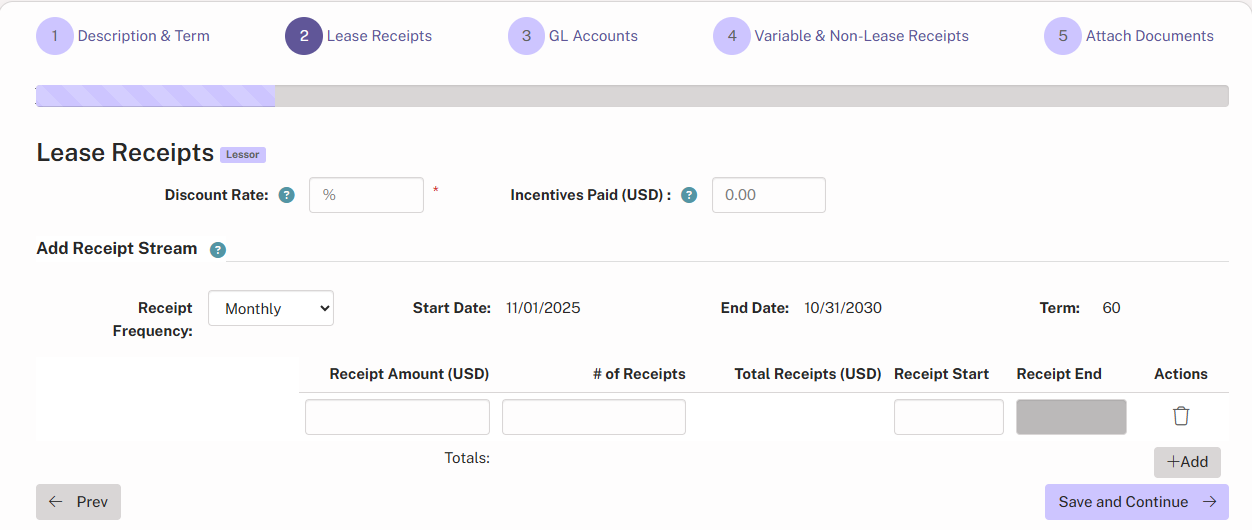
Task: Select the Receipt Start date field
Action: tap(948, 417)
